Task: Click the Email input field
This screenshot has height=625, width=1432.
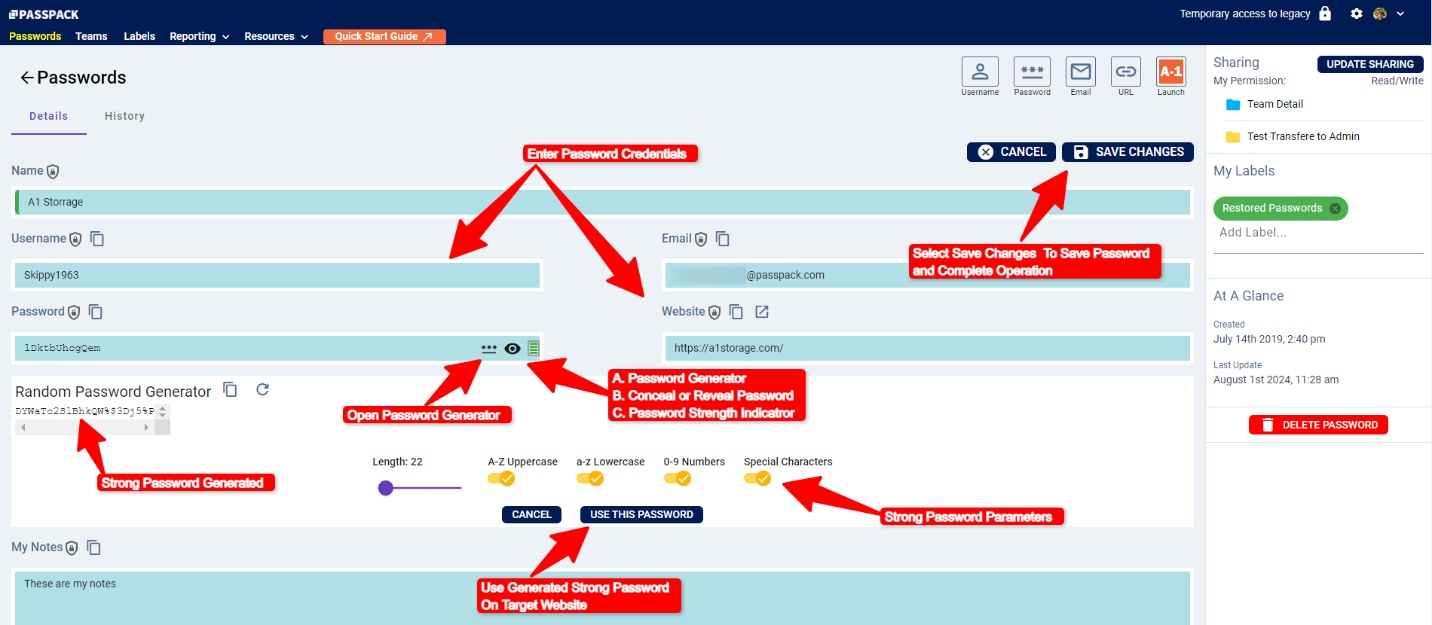Action: 927,275
